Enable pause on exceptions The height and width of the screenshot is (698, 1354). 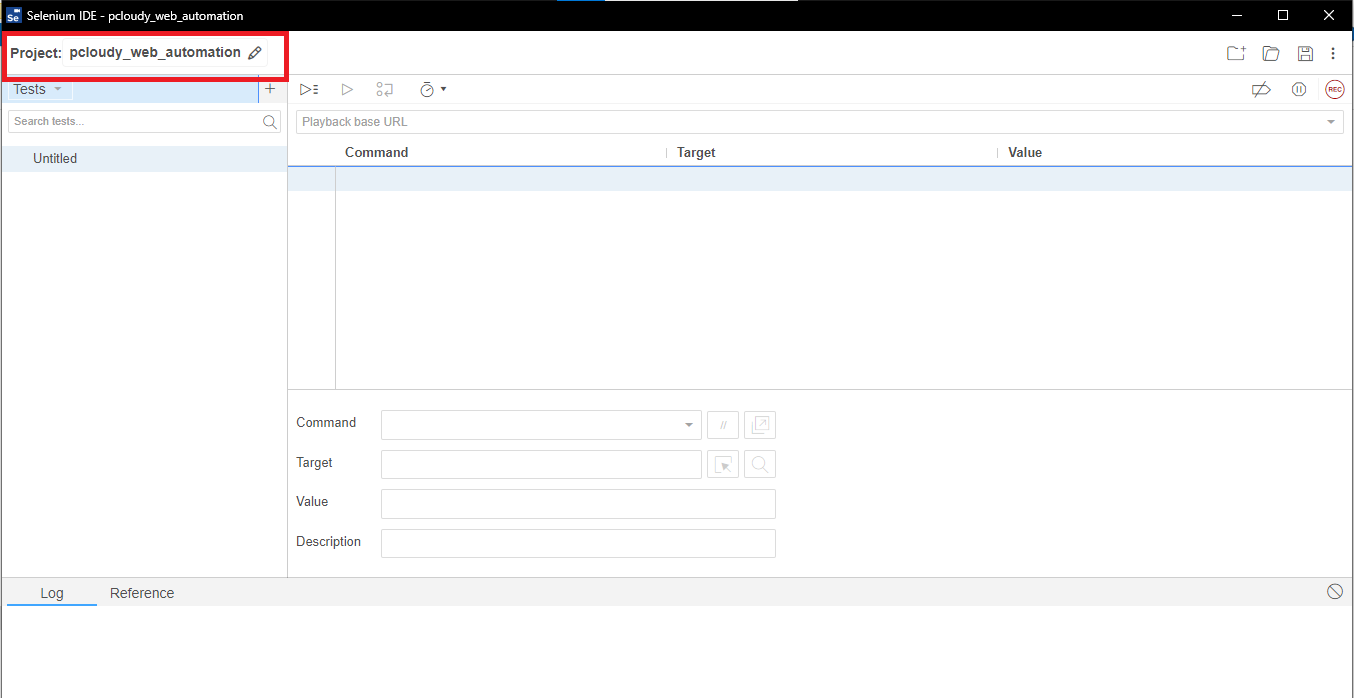pos(1298,89)
